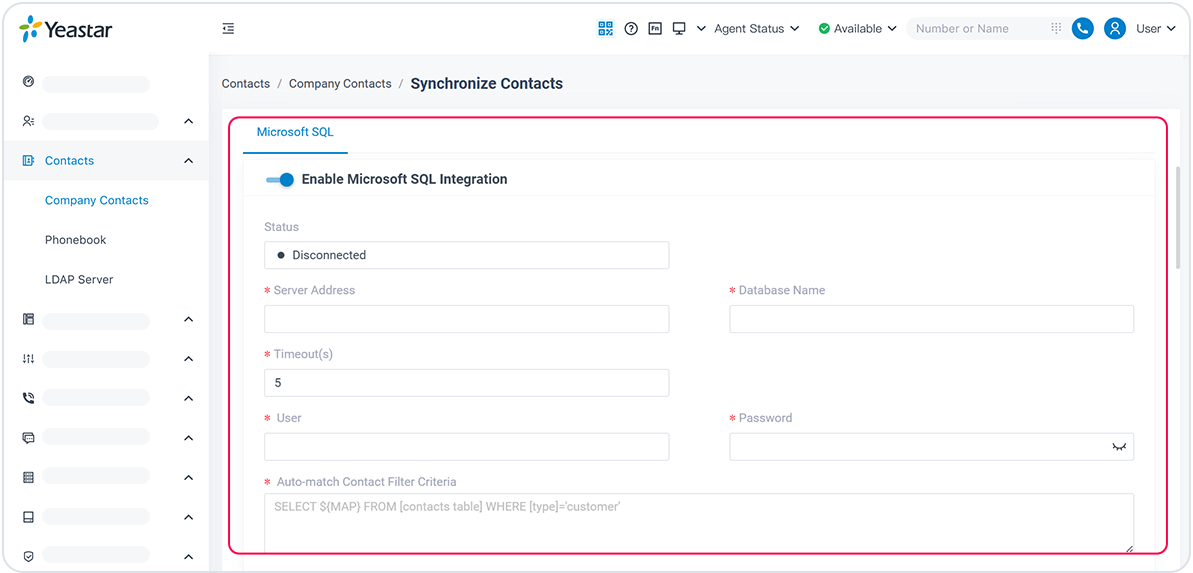Open Contacts in the sidebar menu
This screenshot has width=1193, height=573.
(x=69, y=161)
